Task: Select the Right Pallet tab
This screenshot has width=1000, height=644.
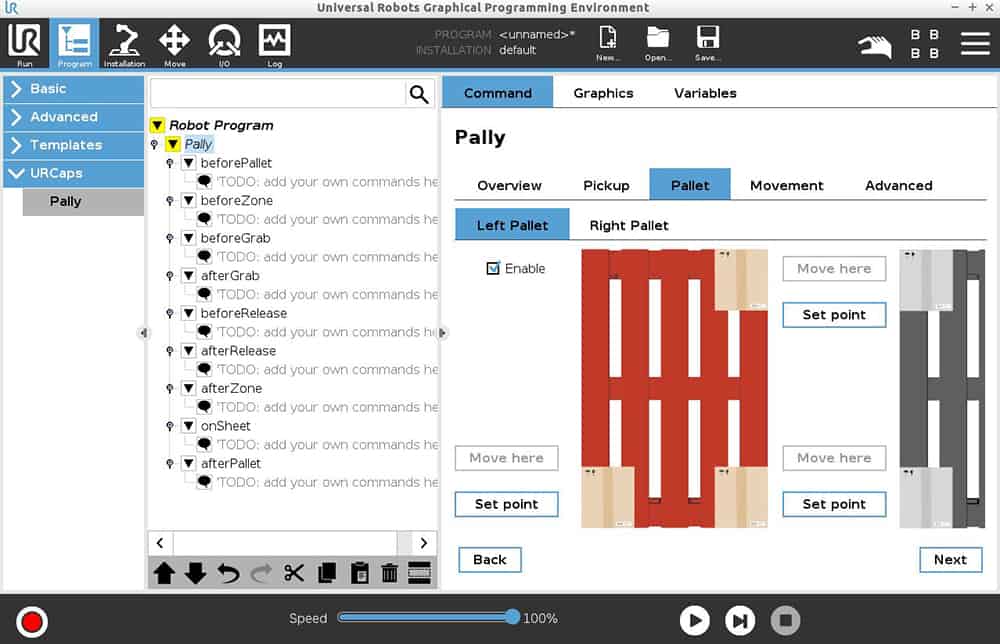Action: tap(629, 225)
